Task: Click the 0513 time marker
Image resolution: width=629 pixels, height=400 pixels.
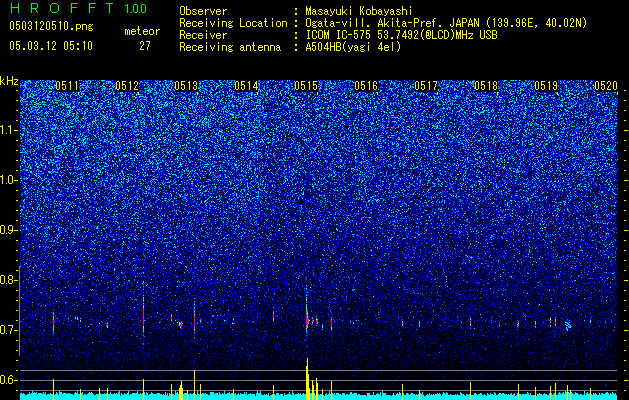Action: point(187,86)
